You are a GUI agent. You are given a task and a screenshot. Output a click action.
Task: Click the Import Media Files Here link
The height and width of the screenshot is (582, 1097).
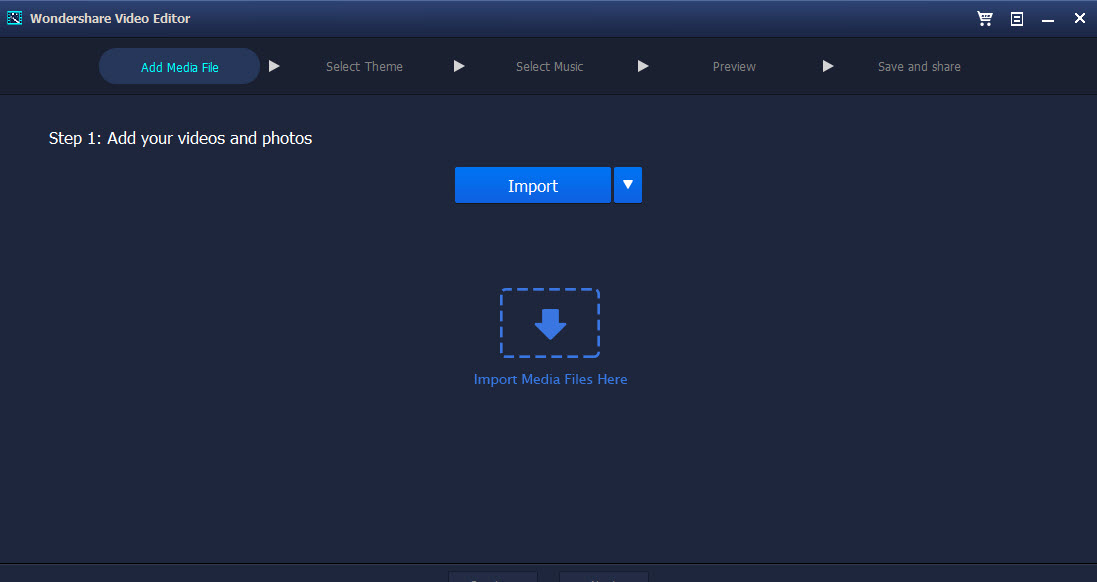point(551,379)
